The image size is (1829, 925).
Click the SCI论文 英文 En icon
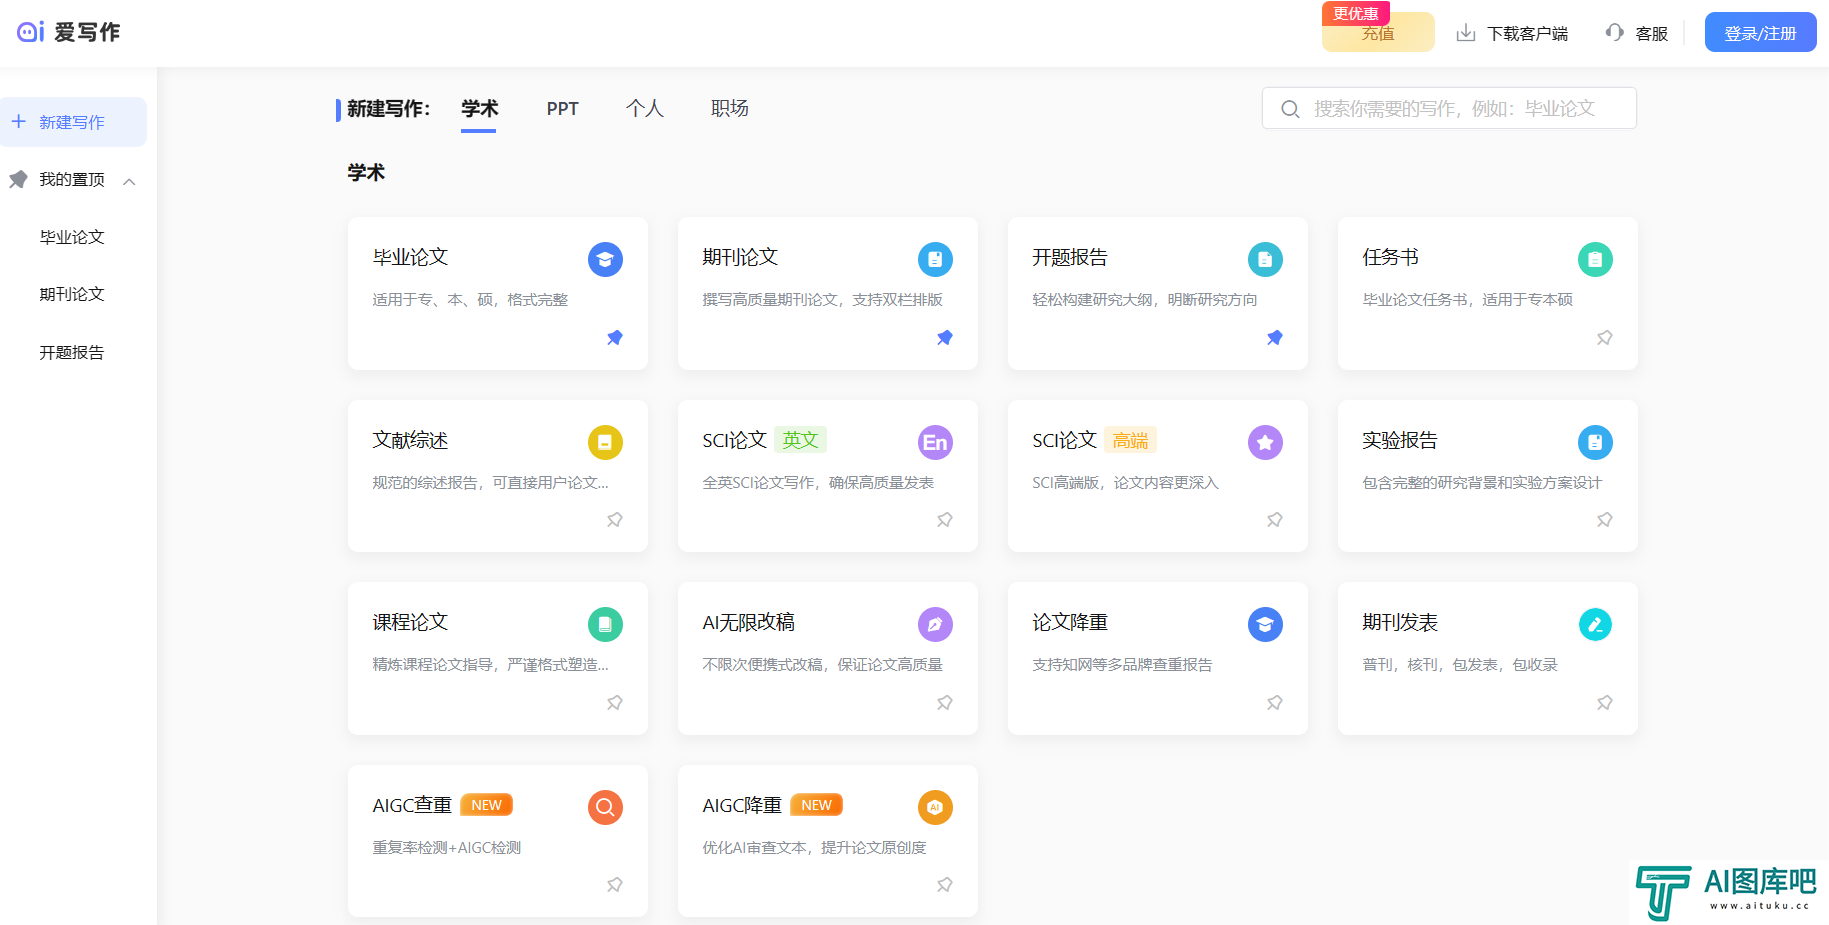[935, 442]
